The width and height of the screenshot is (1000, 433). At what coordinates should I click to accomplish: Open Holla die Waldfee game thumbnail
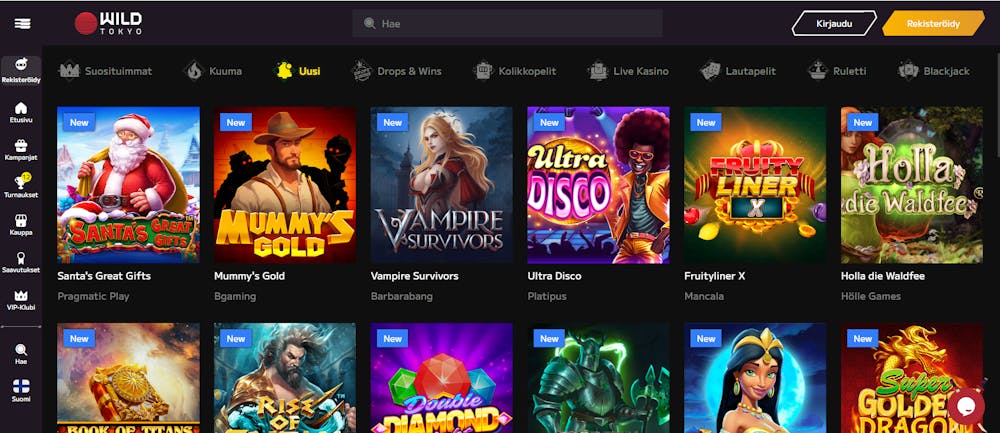click(912, 185)
